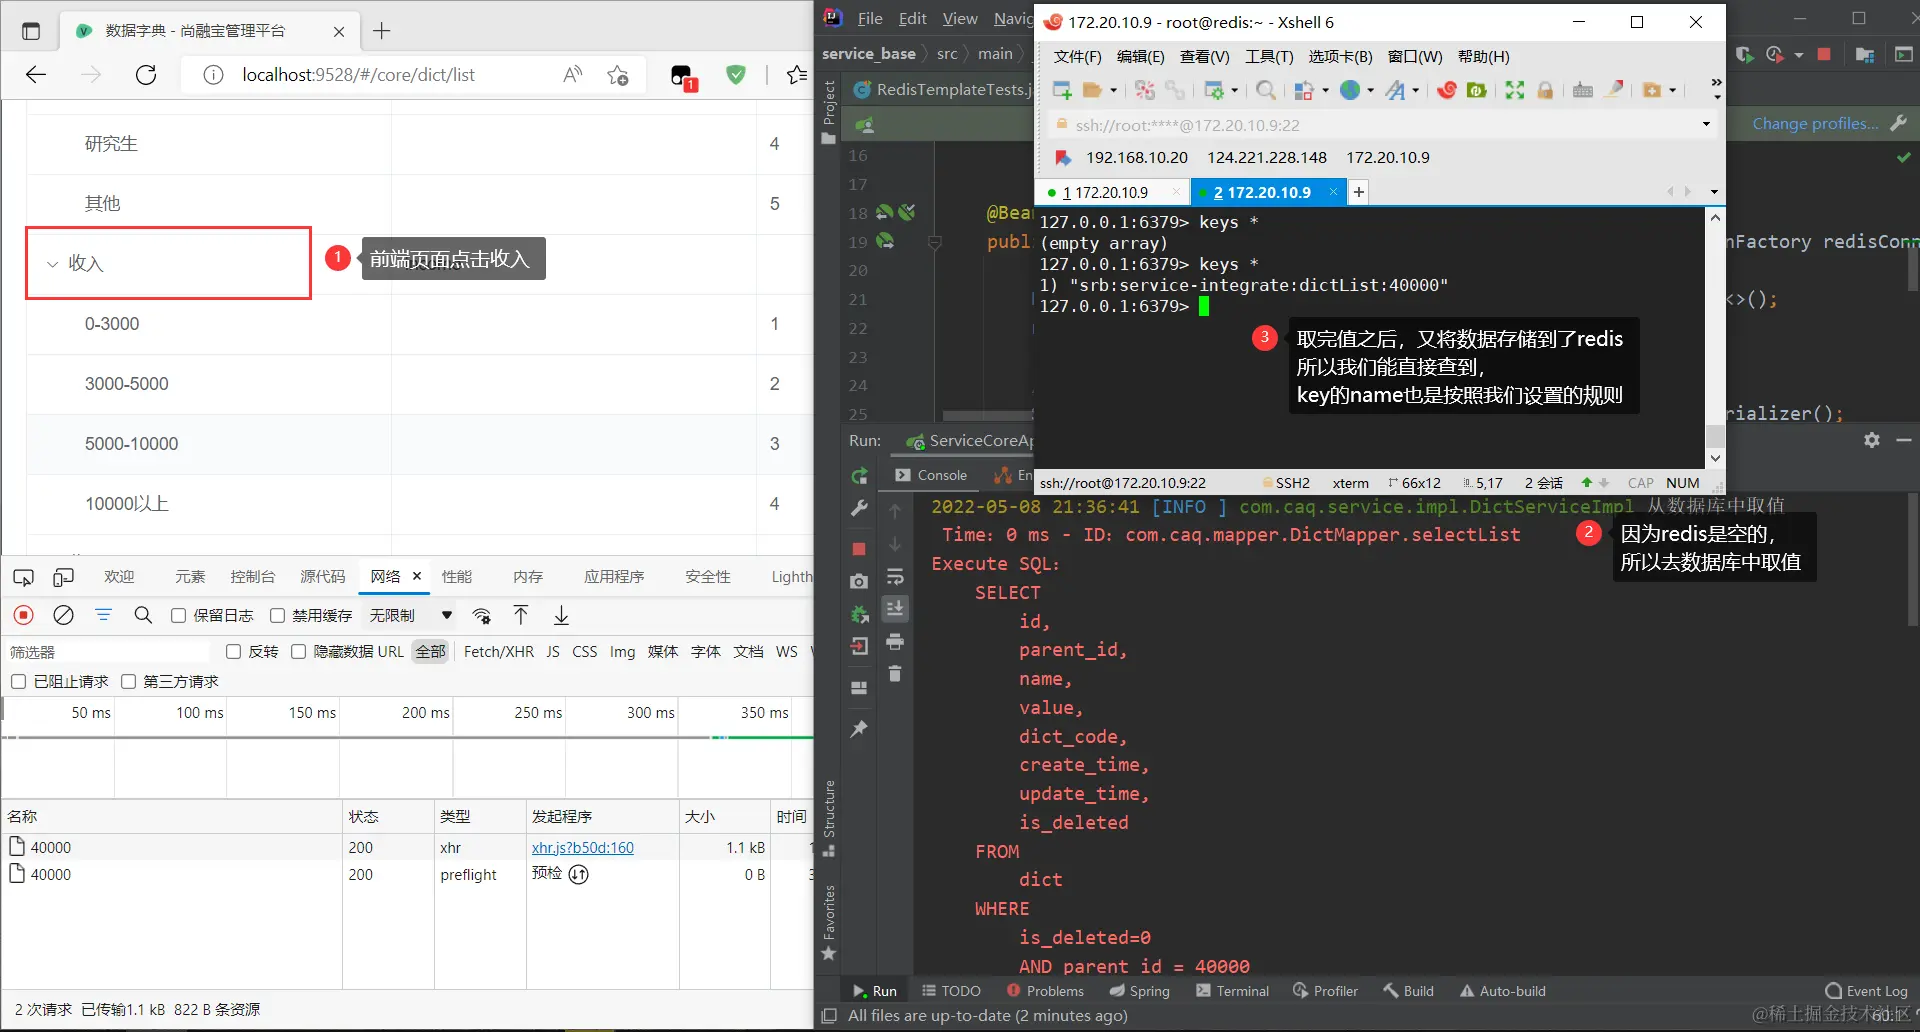Click Change profiles link in IntelliJ
This screenshot has height=1032, width=1920.
1815,124
